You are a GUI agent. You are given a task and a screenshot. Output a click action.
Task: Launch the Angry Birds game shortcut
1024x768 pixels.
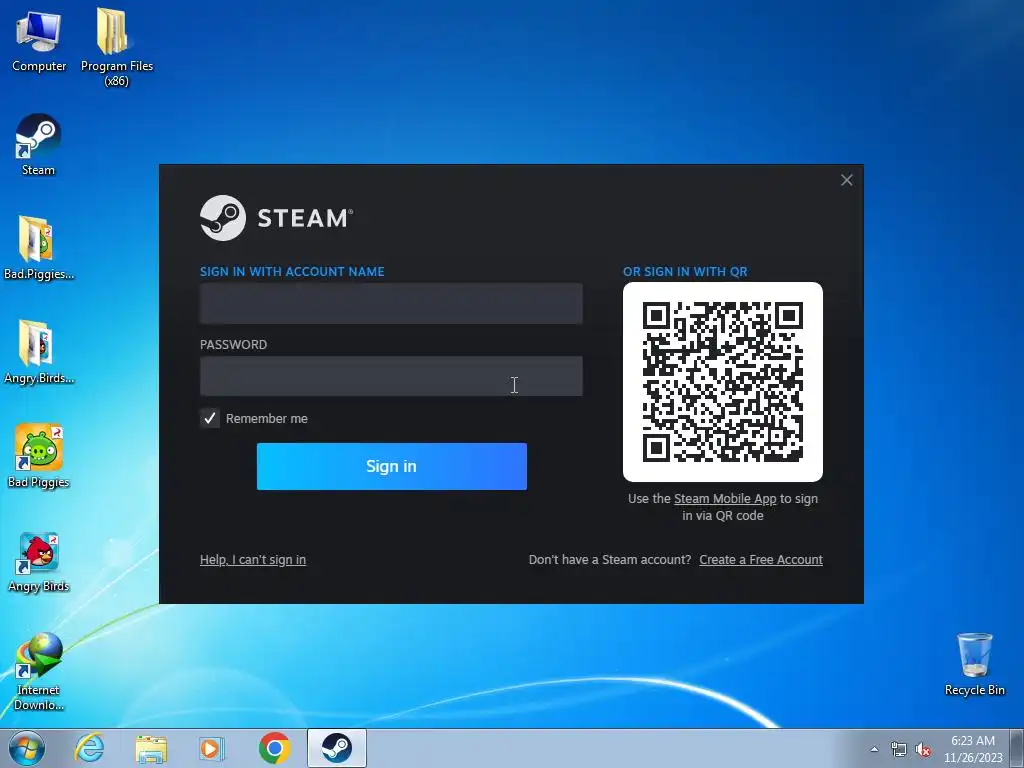click(x=39, y=562)
